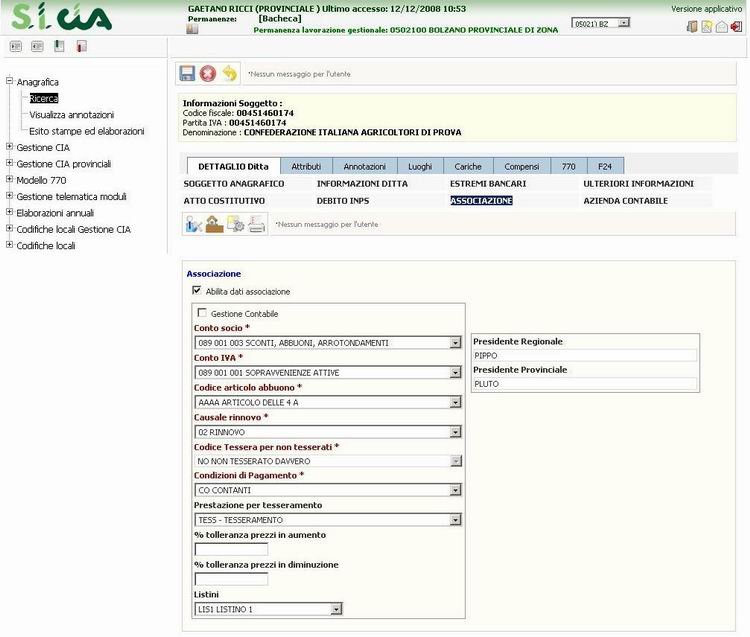Open Visualizza annotazioni tree item
The height and width of the screenshot is (637, 750).
pyautogui.click(x=71, y=115)
